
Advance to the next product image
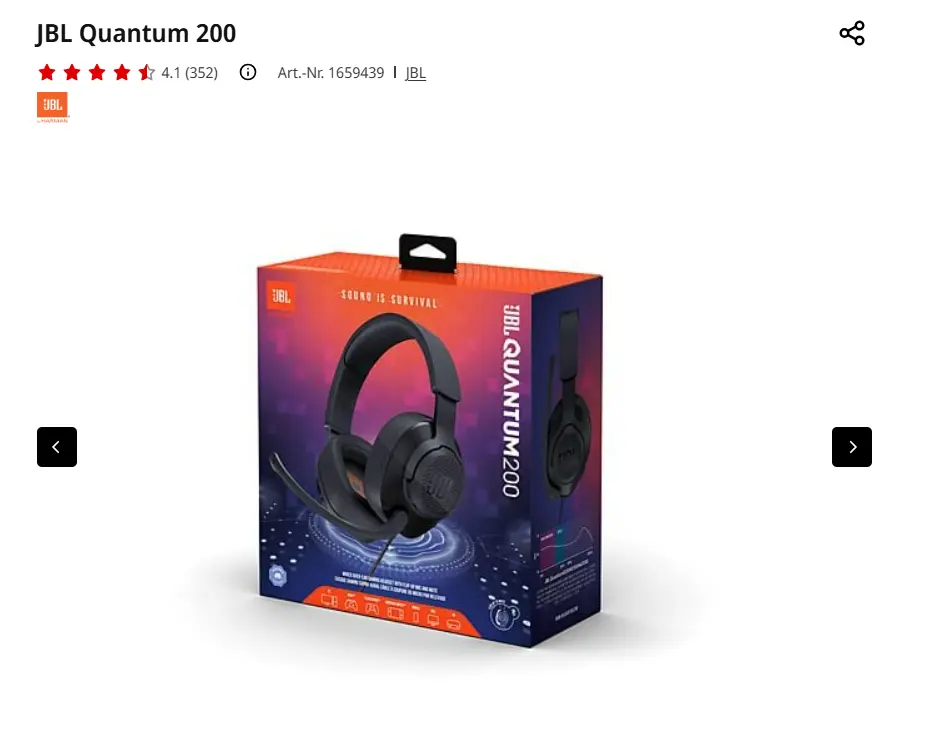(x=852, y=447)
